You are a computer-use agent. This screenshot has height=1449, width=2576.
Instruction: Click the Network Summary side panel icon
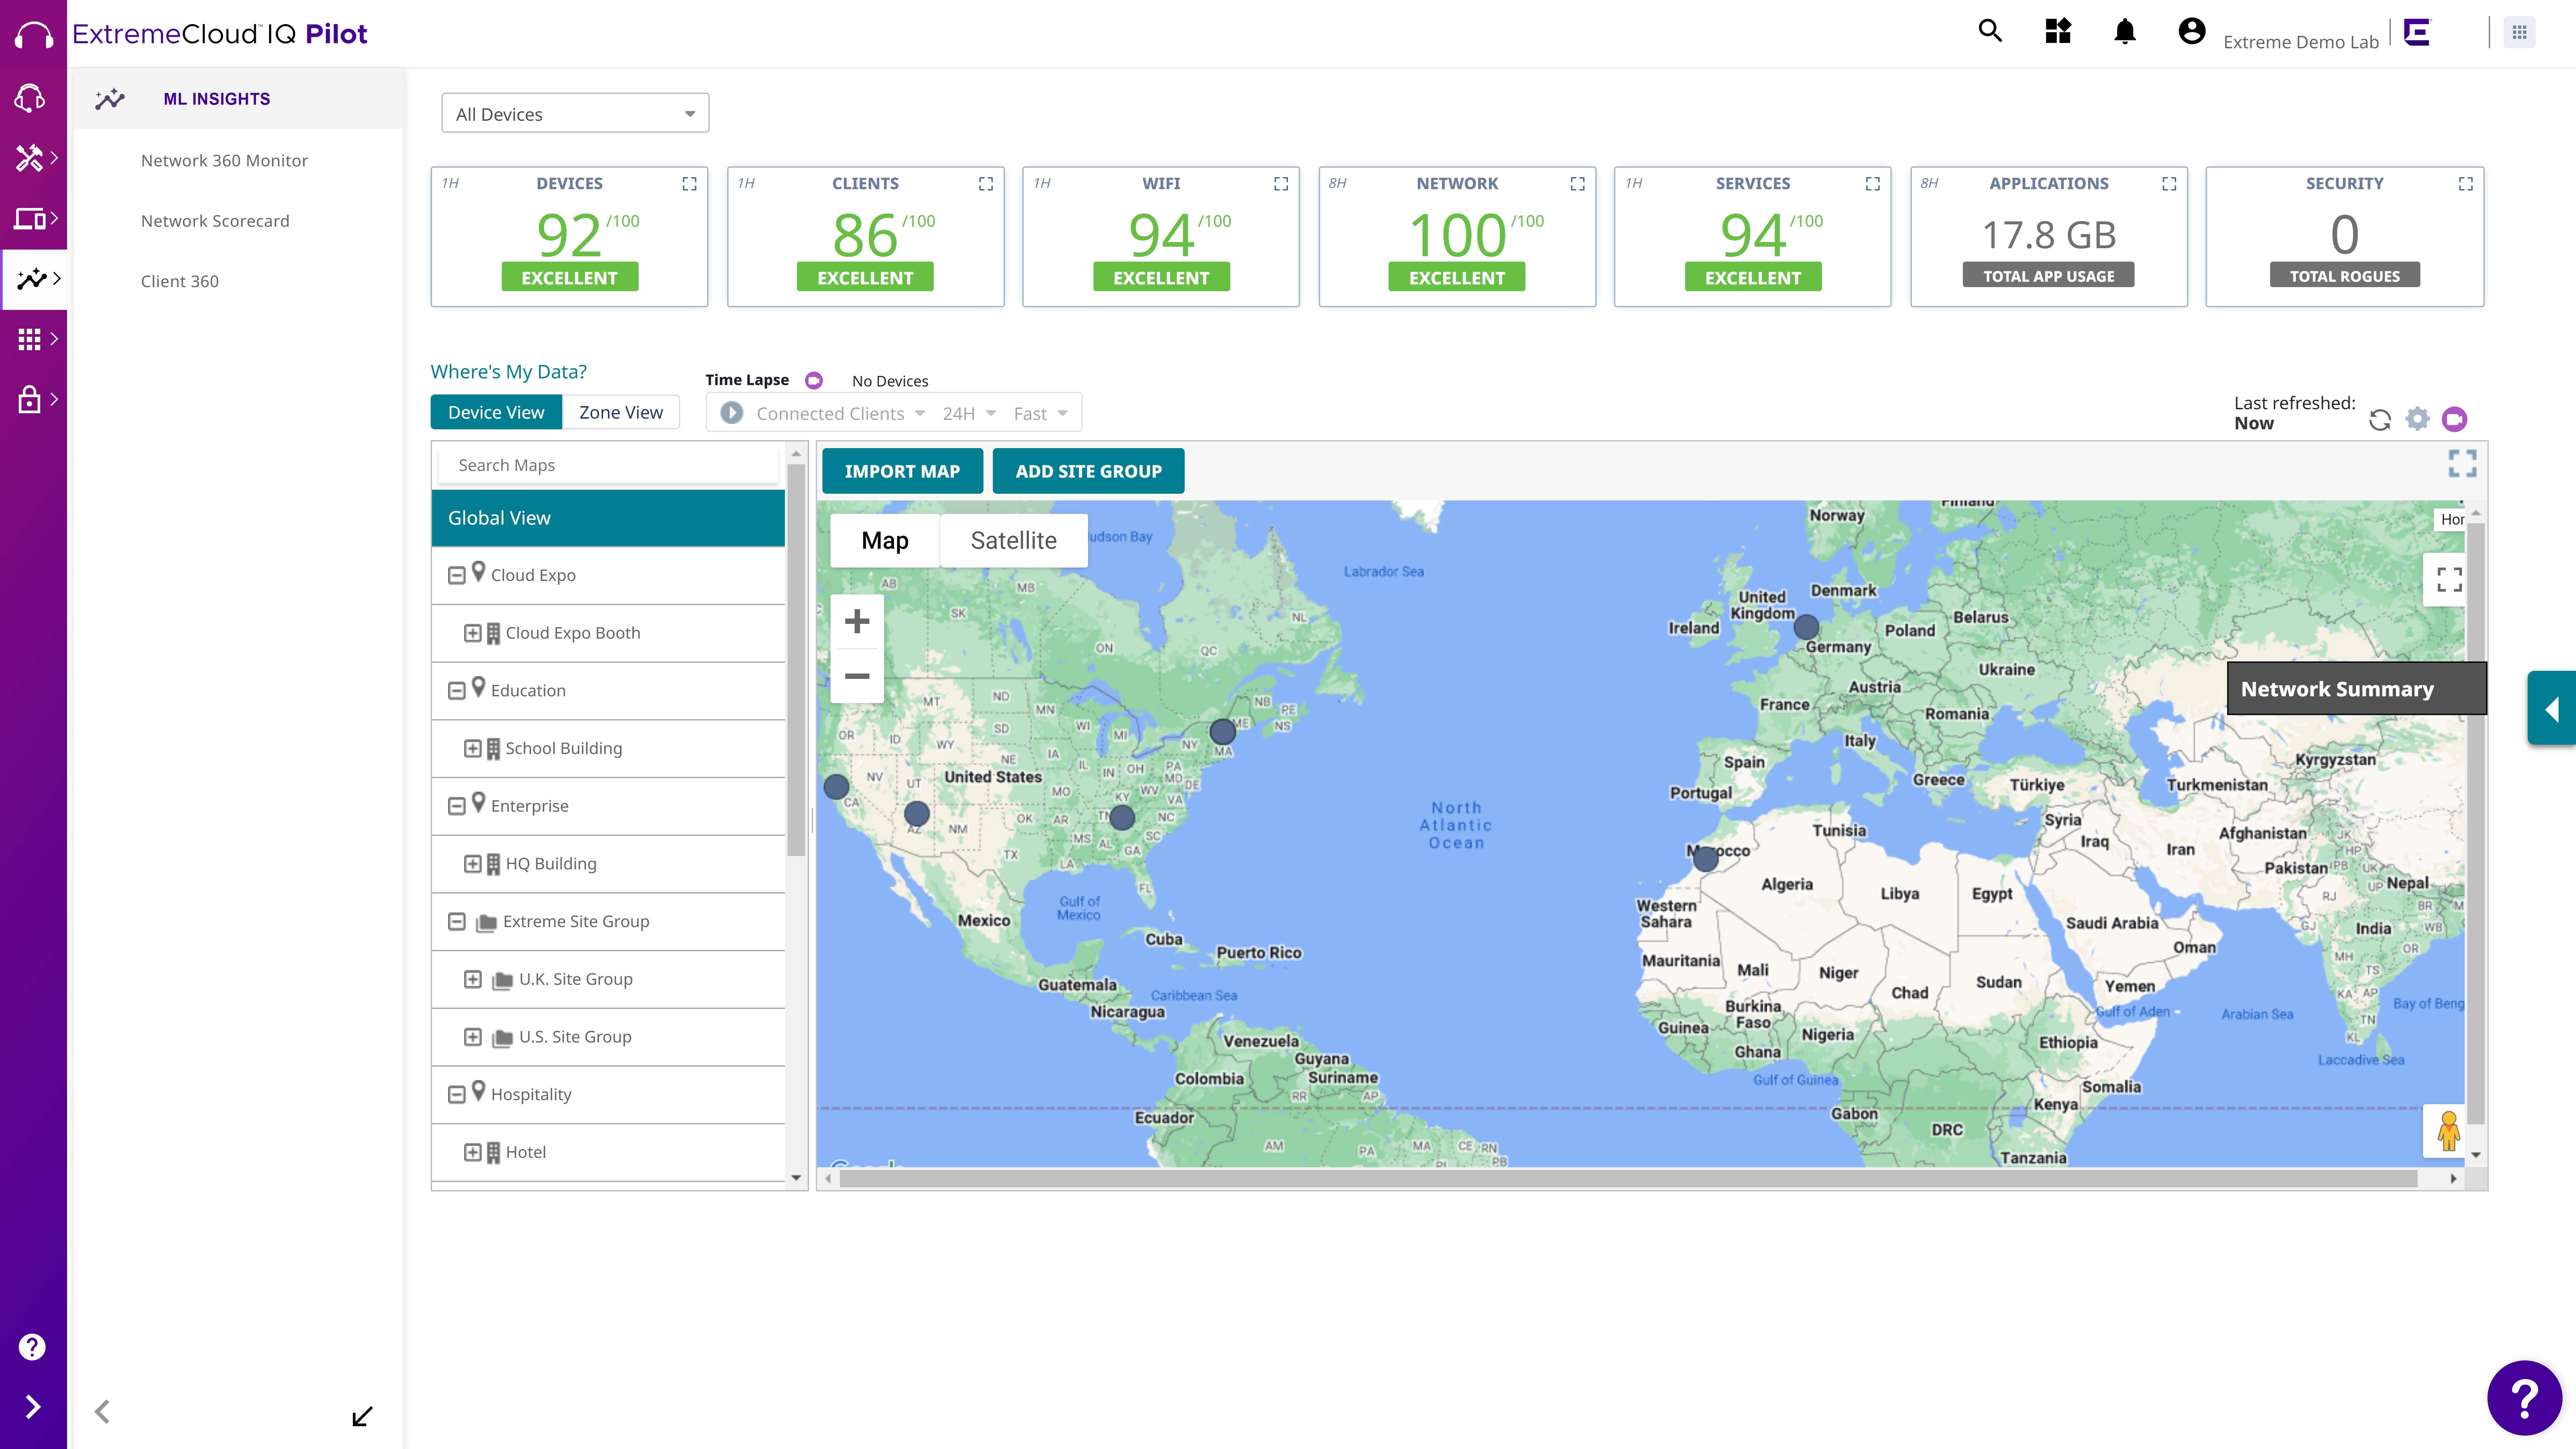[2550, 706]
